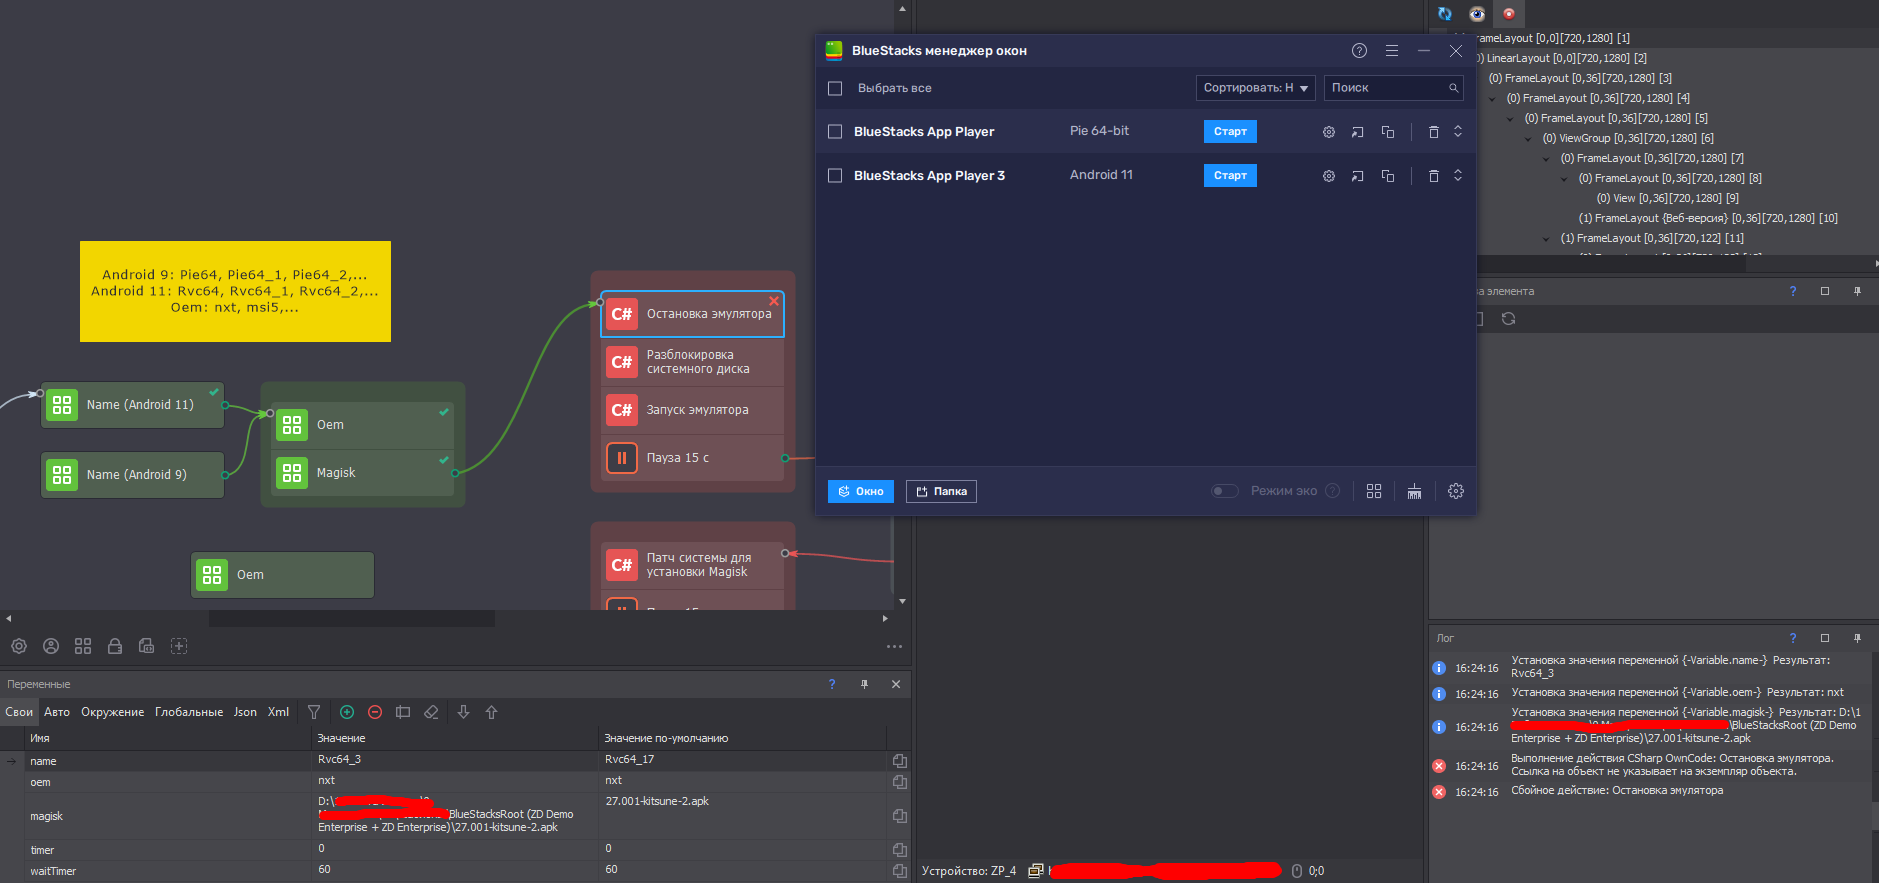Image resolution: width=1879 pixels, height=883 pixels.
Task: Run disk cleanup broom icon in BlueStacks
Action: coord(1414,491)
